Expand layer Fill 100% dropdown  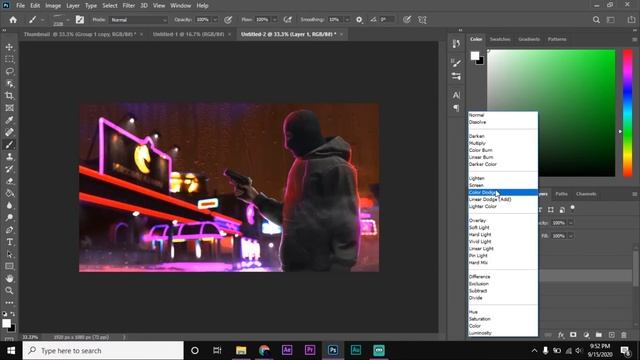[x=571, y=236]
